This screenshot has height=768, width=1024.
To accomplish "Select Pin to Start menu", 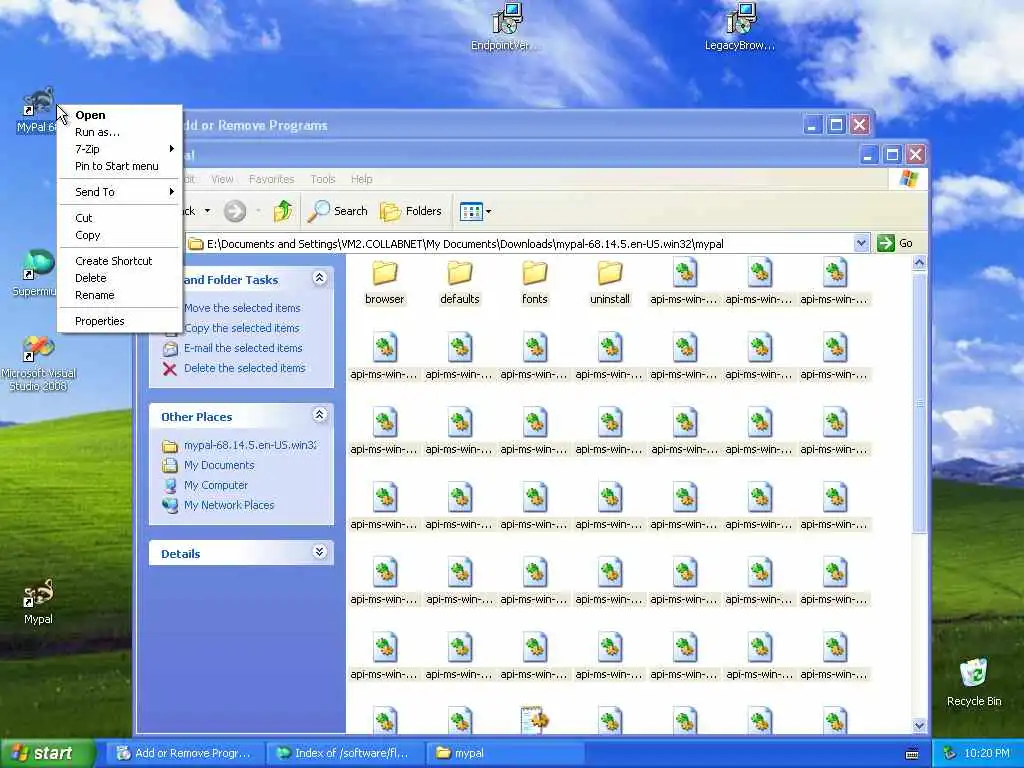I will click(x=117, y=166).
